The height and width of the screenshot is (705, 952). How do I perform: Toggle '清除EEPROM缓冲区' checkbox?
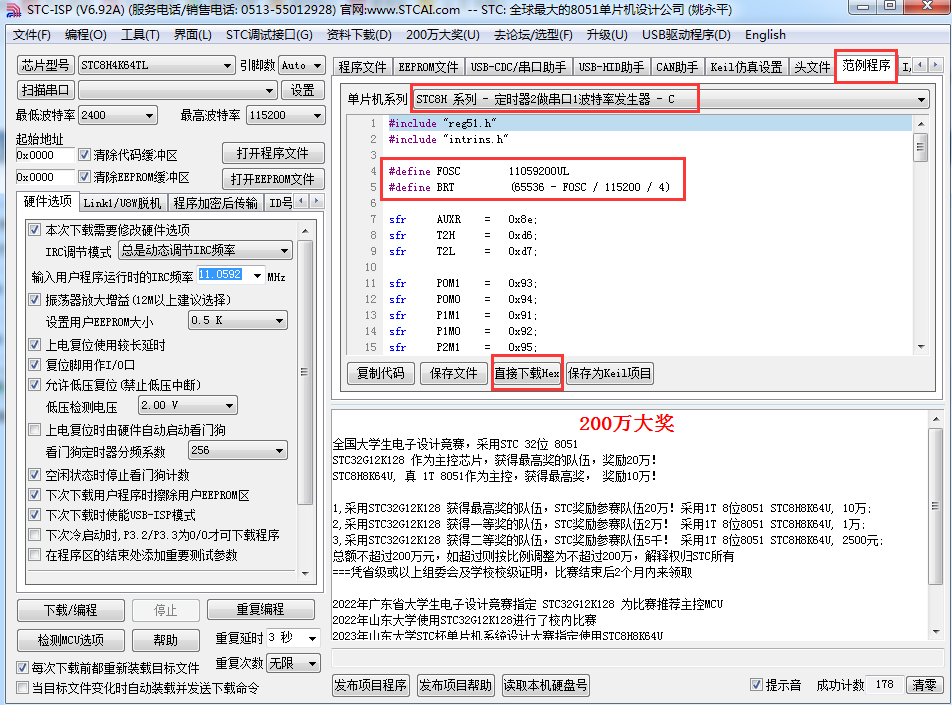[84, 177]
